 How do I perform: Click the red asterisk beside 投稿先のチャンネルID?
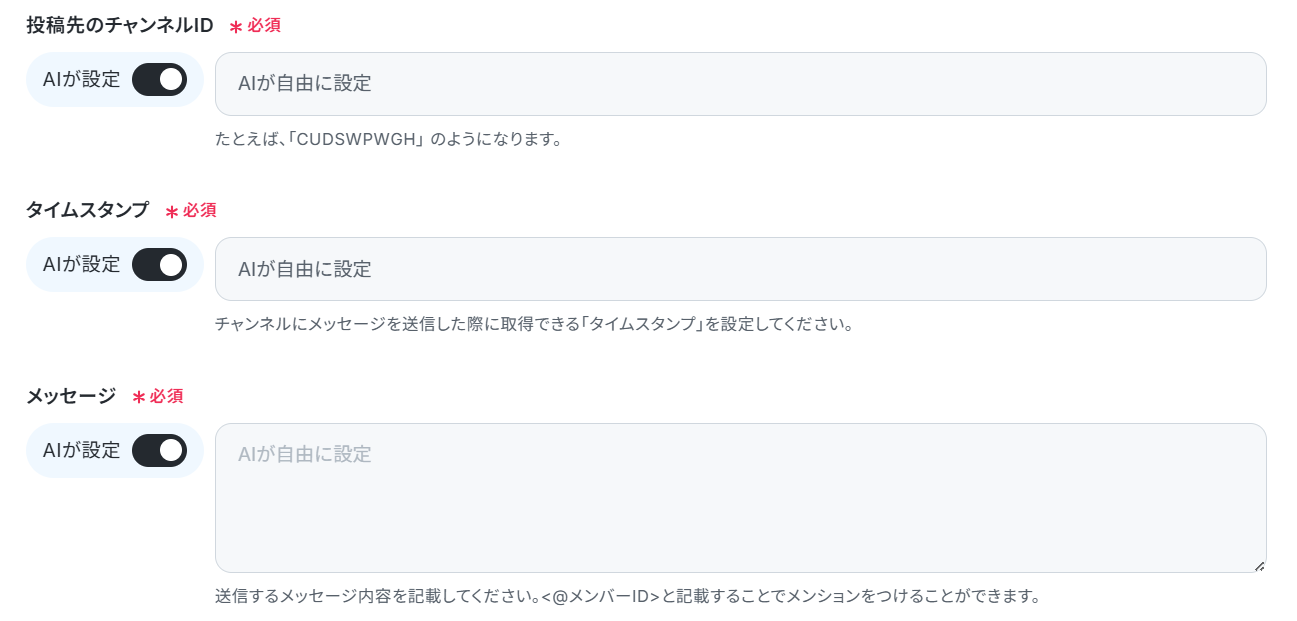tap(236, 27)
